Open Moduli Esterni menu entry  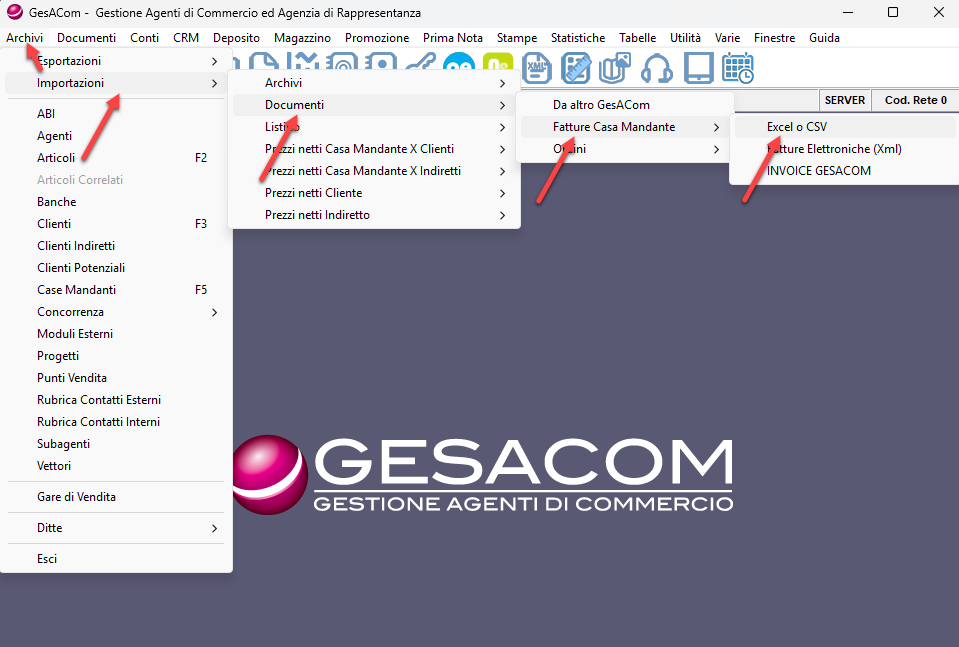(115, 334)
